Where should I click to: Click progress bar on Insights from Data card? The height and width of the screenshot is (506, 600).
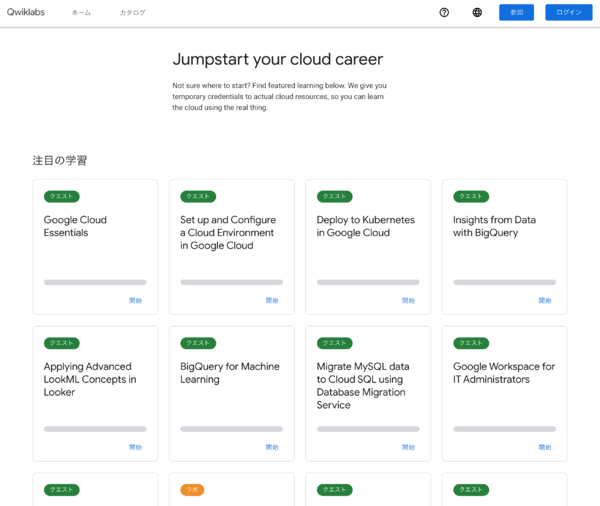pyautogui.click(x=504, y=282)
